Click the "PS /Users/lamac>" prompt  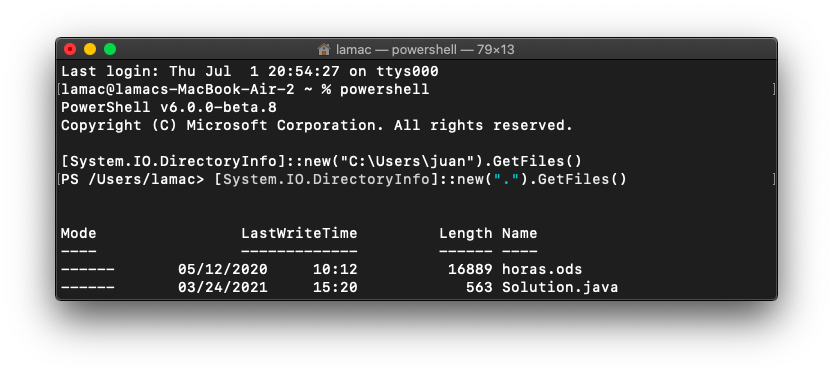point(132,180)
